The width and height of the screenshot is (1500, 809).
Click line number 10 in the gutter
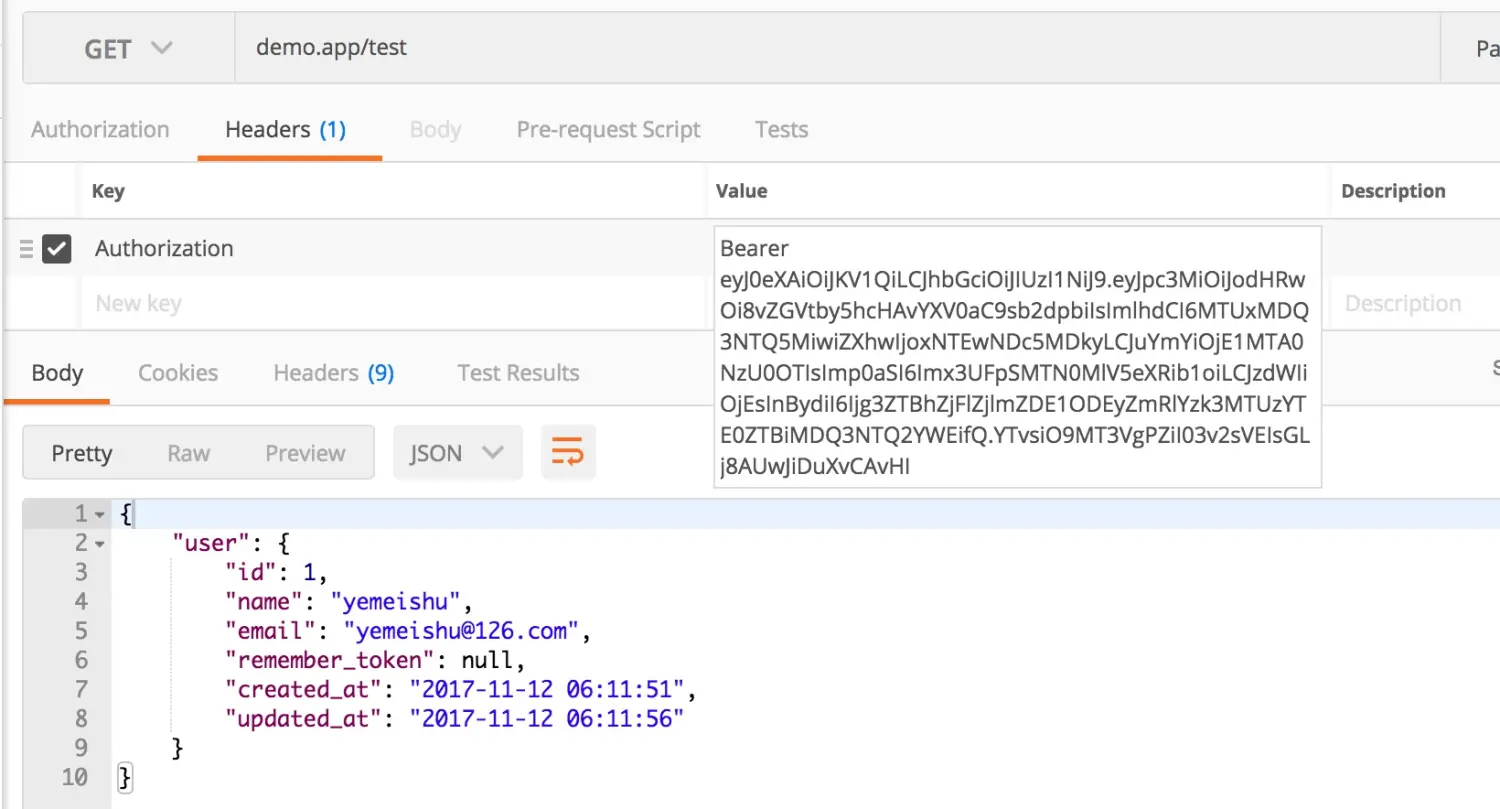pos(75,777)
